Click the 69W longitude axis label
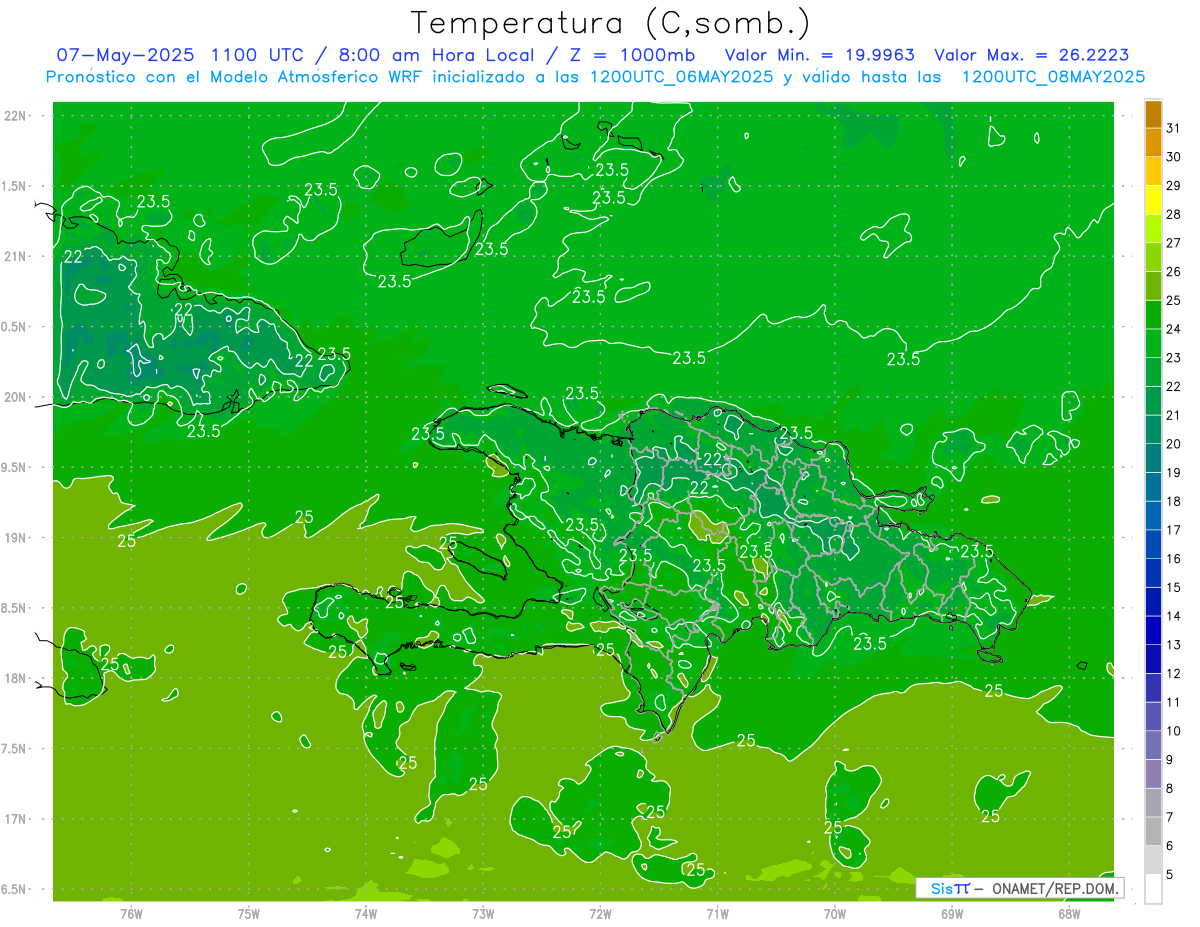 [x=952, y=913]
